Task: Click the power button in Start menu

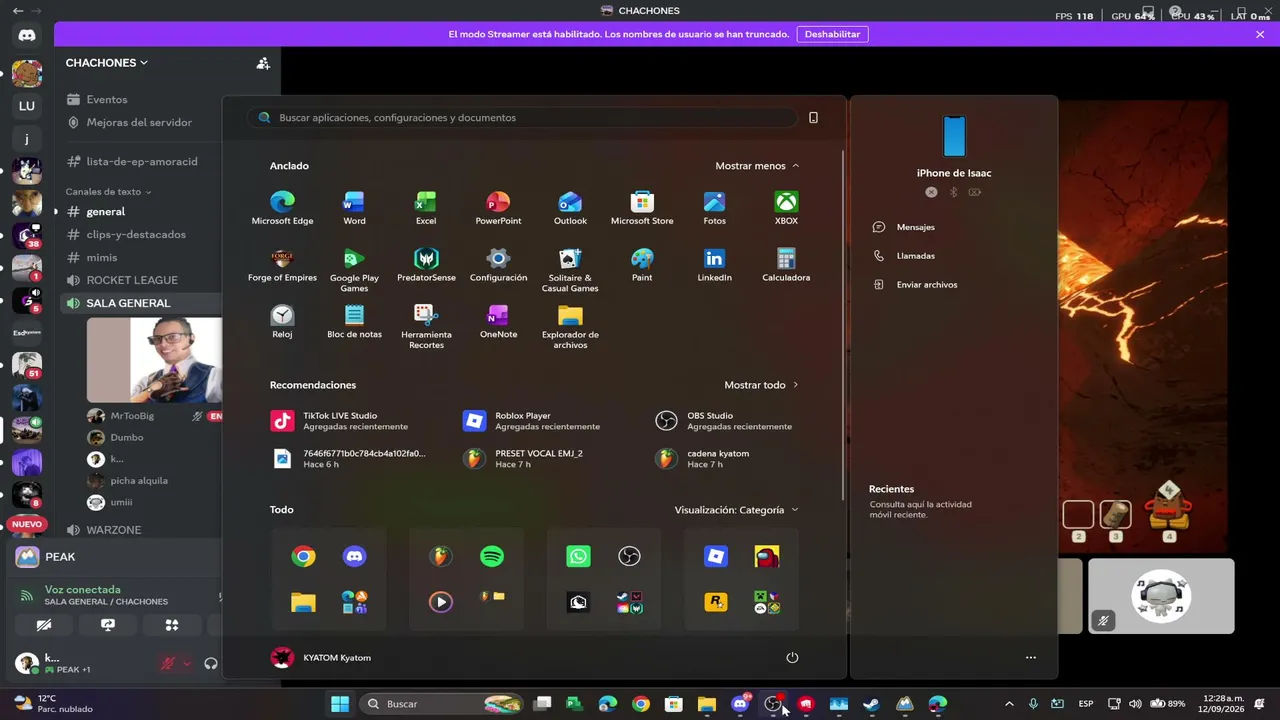Action: point(792,657)
